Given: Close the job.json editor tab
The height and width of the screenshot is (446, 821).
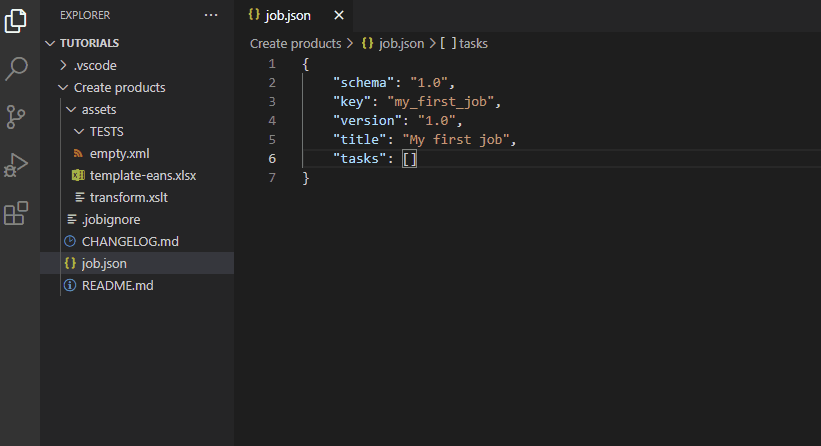Looking at the screenshot, I should tap(338, 16).
